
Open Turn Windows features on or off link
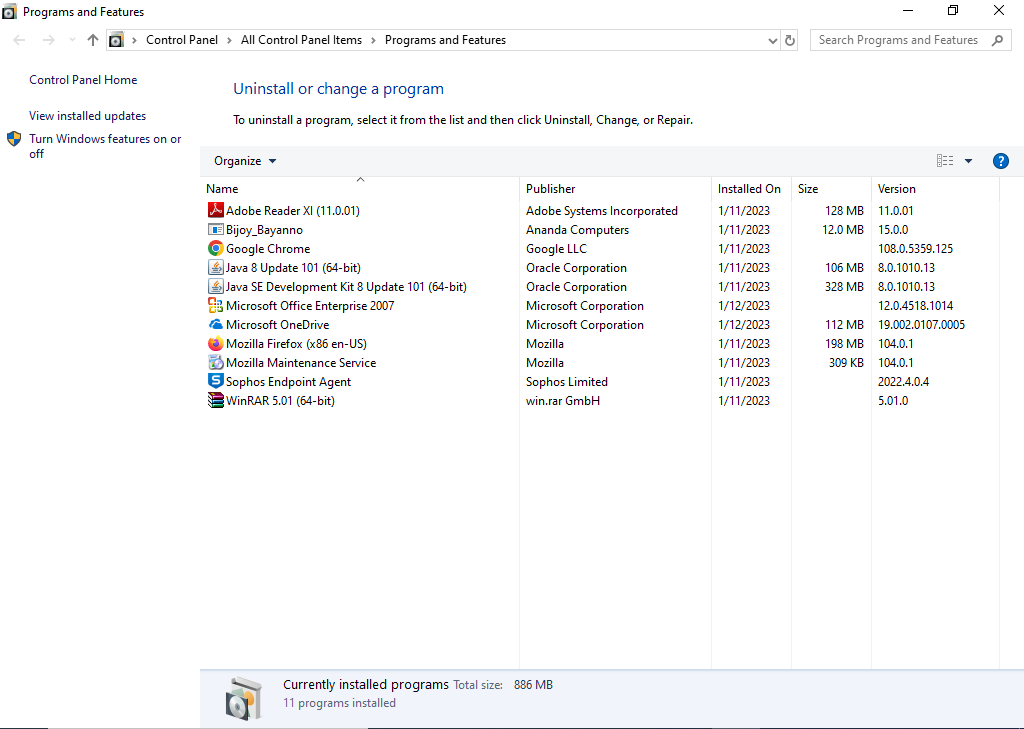coord(105,146)
